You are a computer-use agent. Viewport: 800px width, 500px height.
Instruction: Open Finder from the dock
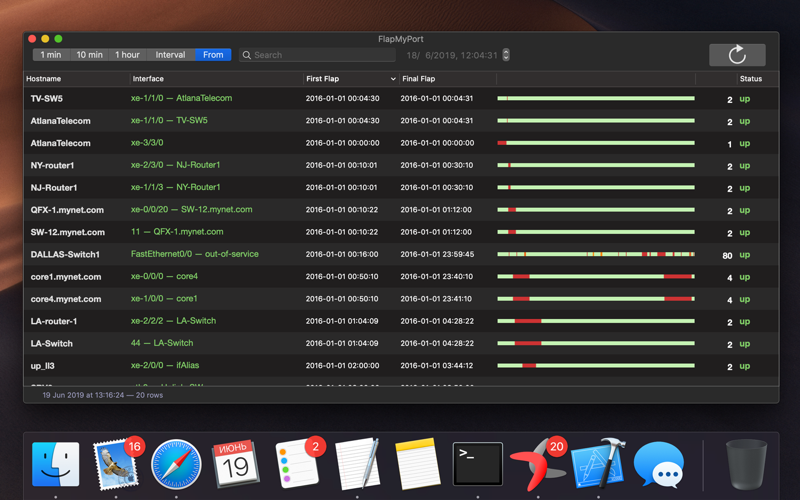click(x=56, y=464)
